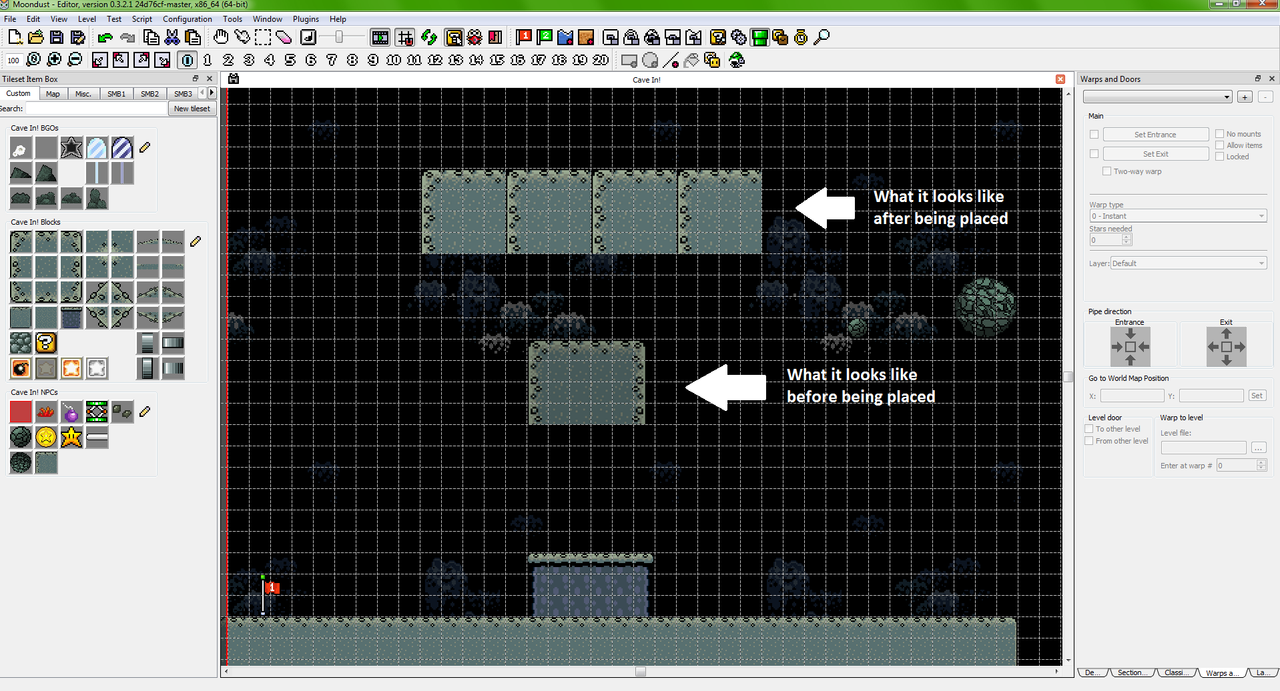Open the Level menu
This screenshot has height=691, width=1280.
(87, 19)
